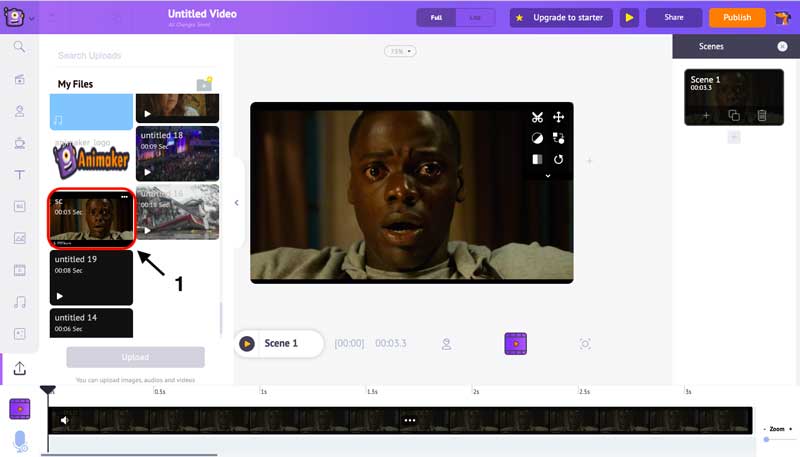Select the untitled 14 video file
The height and width of the screenshot is (457, 800).
point(91,323)
